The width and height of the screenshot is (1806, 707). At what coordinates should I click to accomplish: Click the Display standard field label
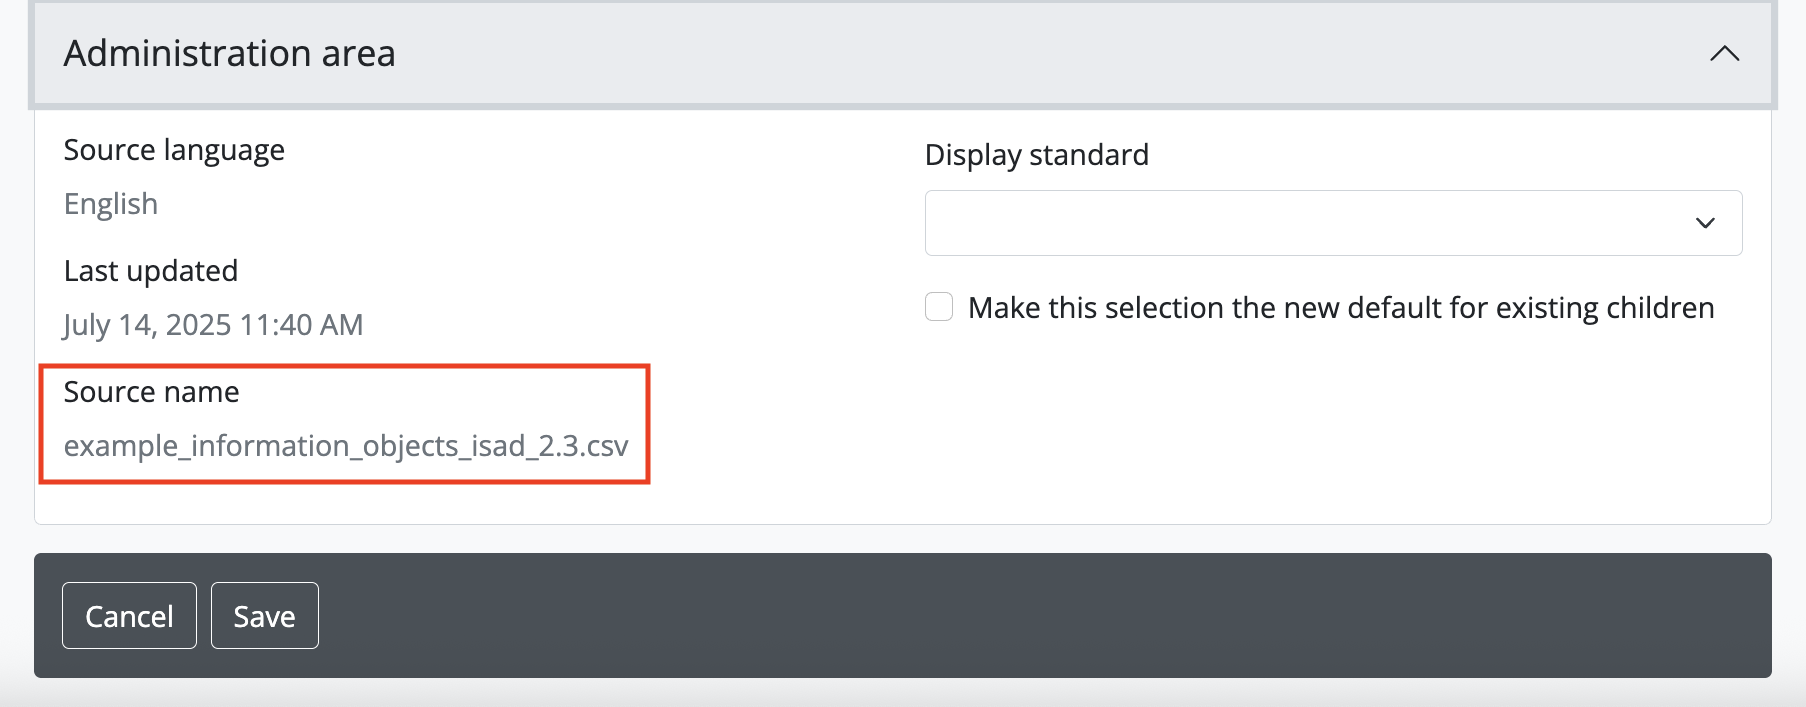pos(1036,155)
